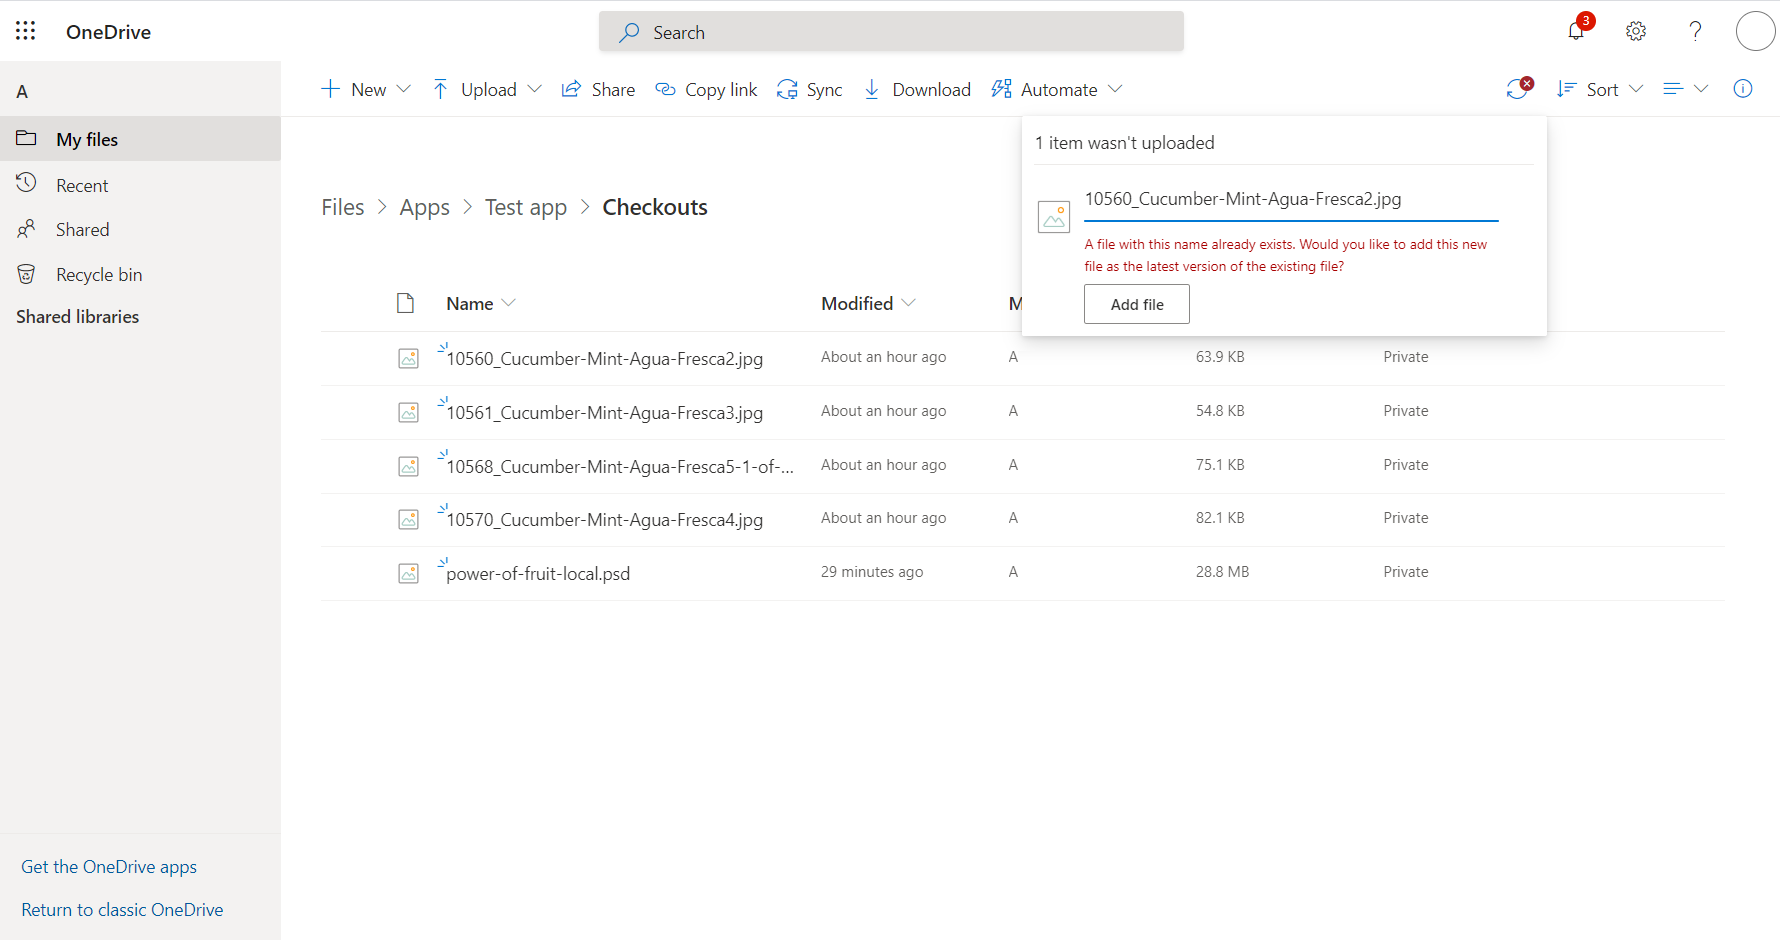This screenshot has width=1780, height=940.
Task: Open the Modified column header dropdown
Action: [x=868, y=303]
